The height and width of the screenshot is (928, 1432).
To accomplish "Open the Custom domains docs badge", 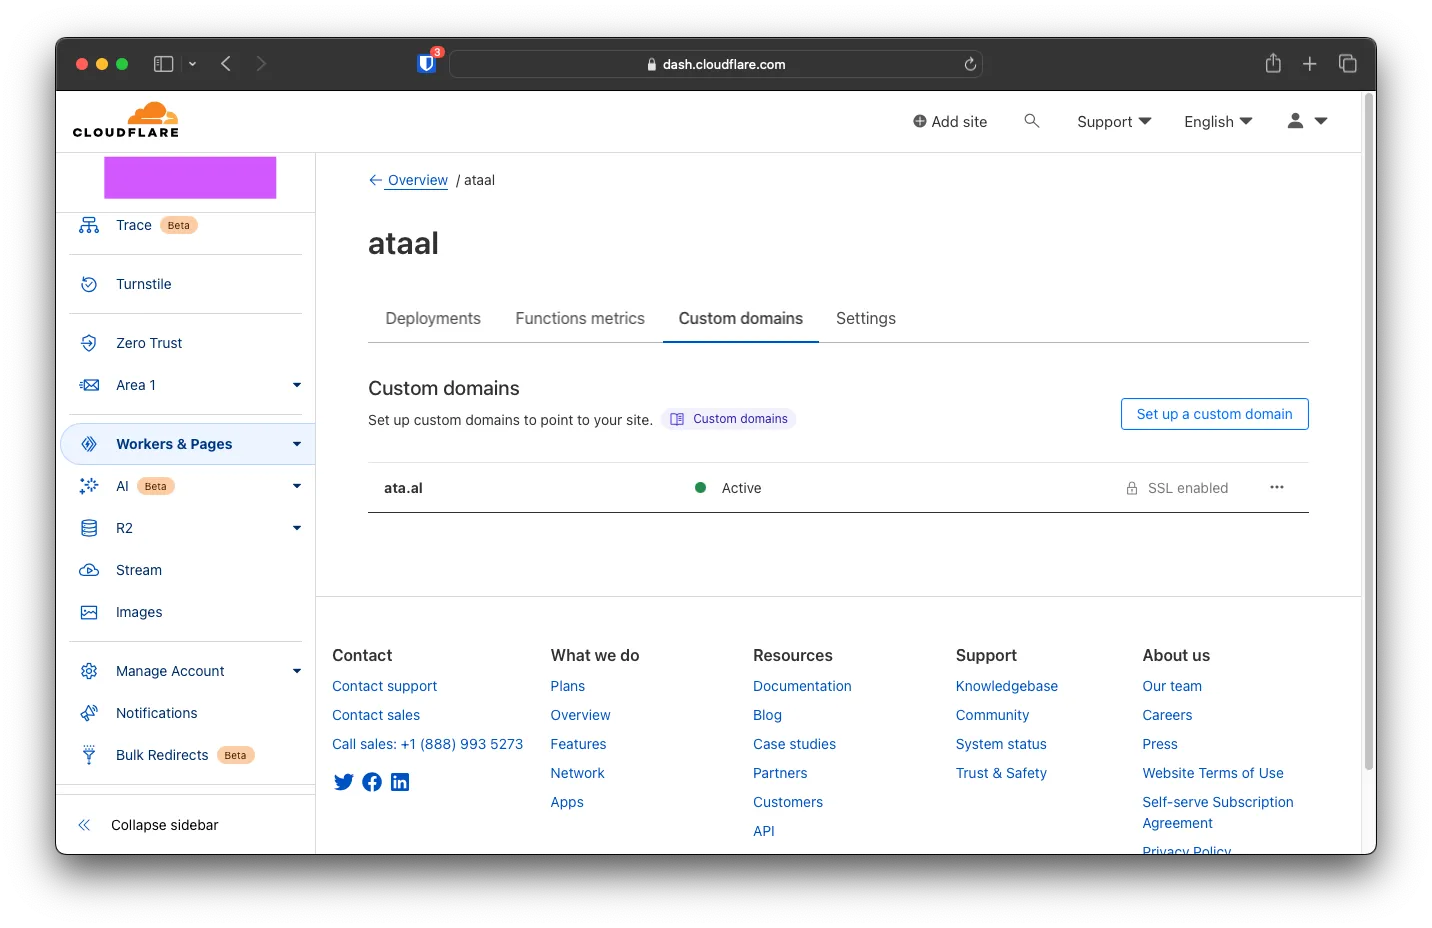I will point(729,419).
